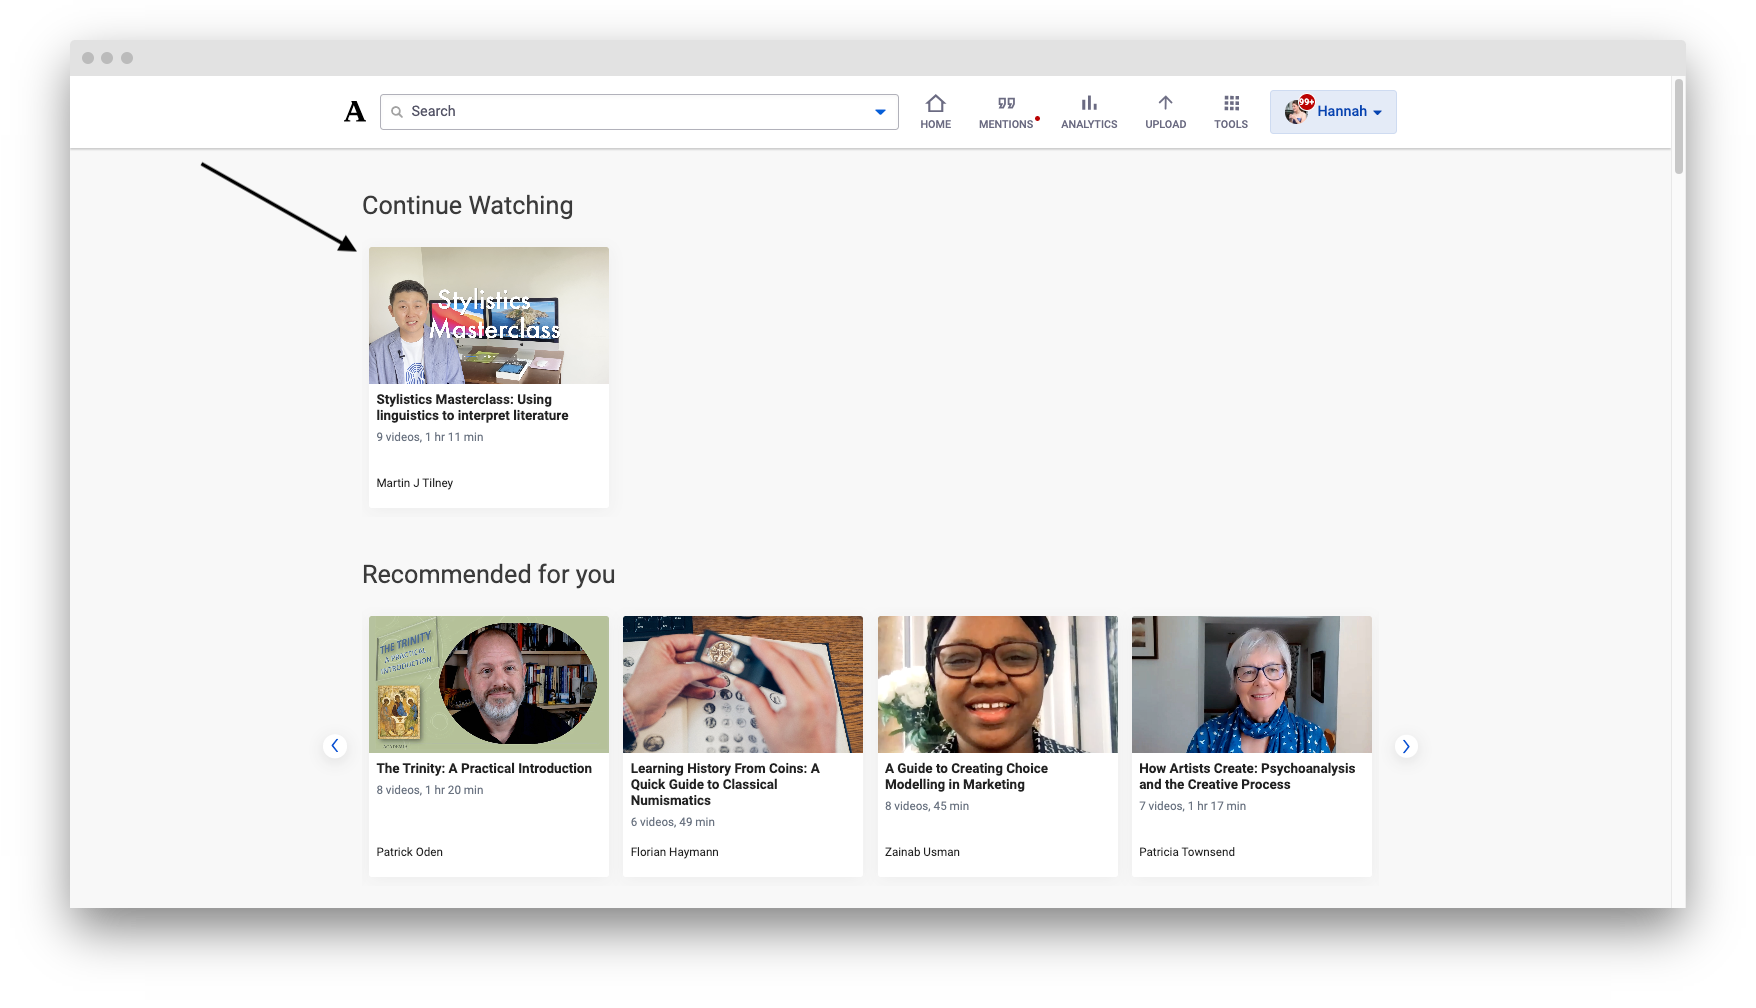Open the Tools grid icon
Image resolution: width=1756 pixels, height=1008 pixels.
[x=1230, y=104]
